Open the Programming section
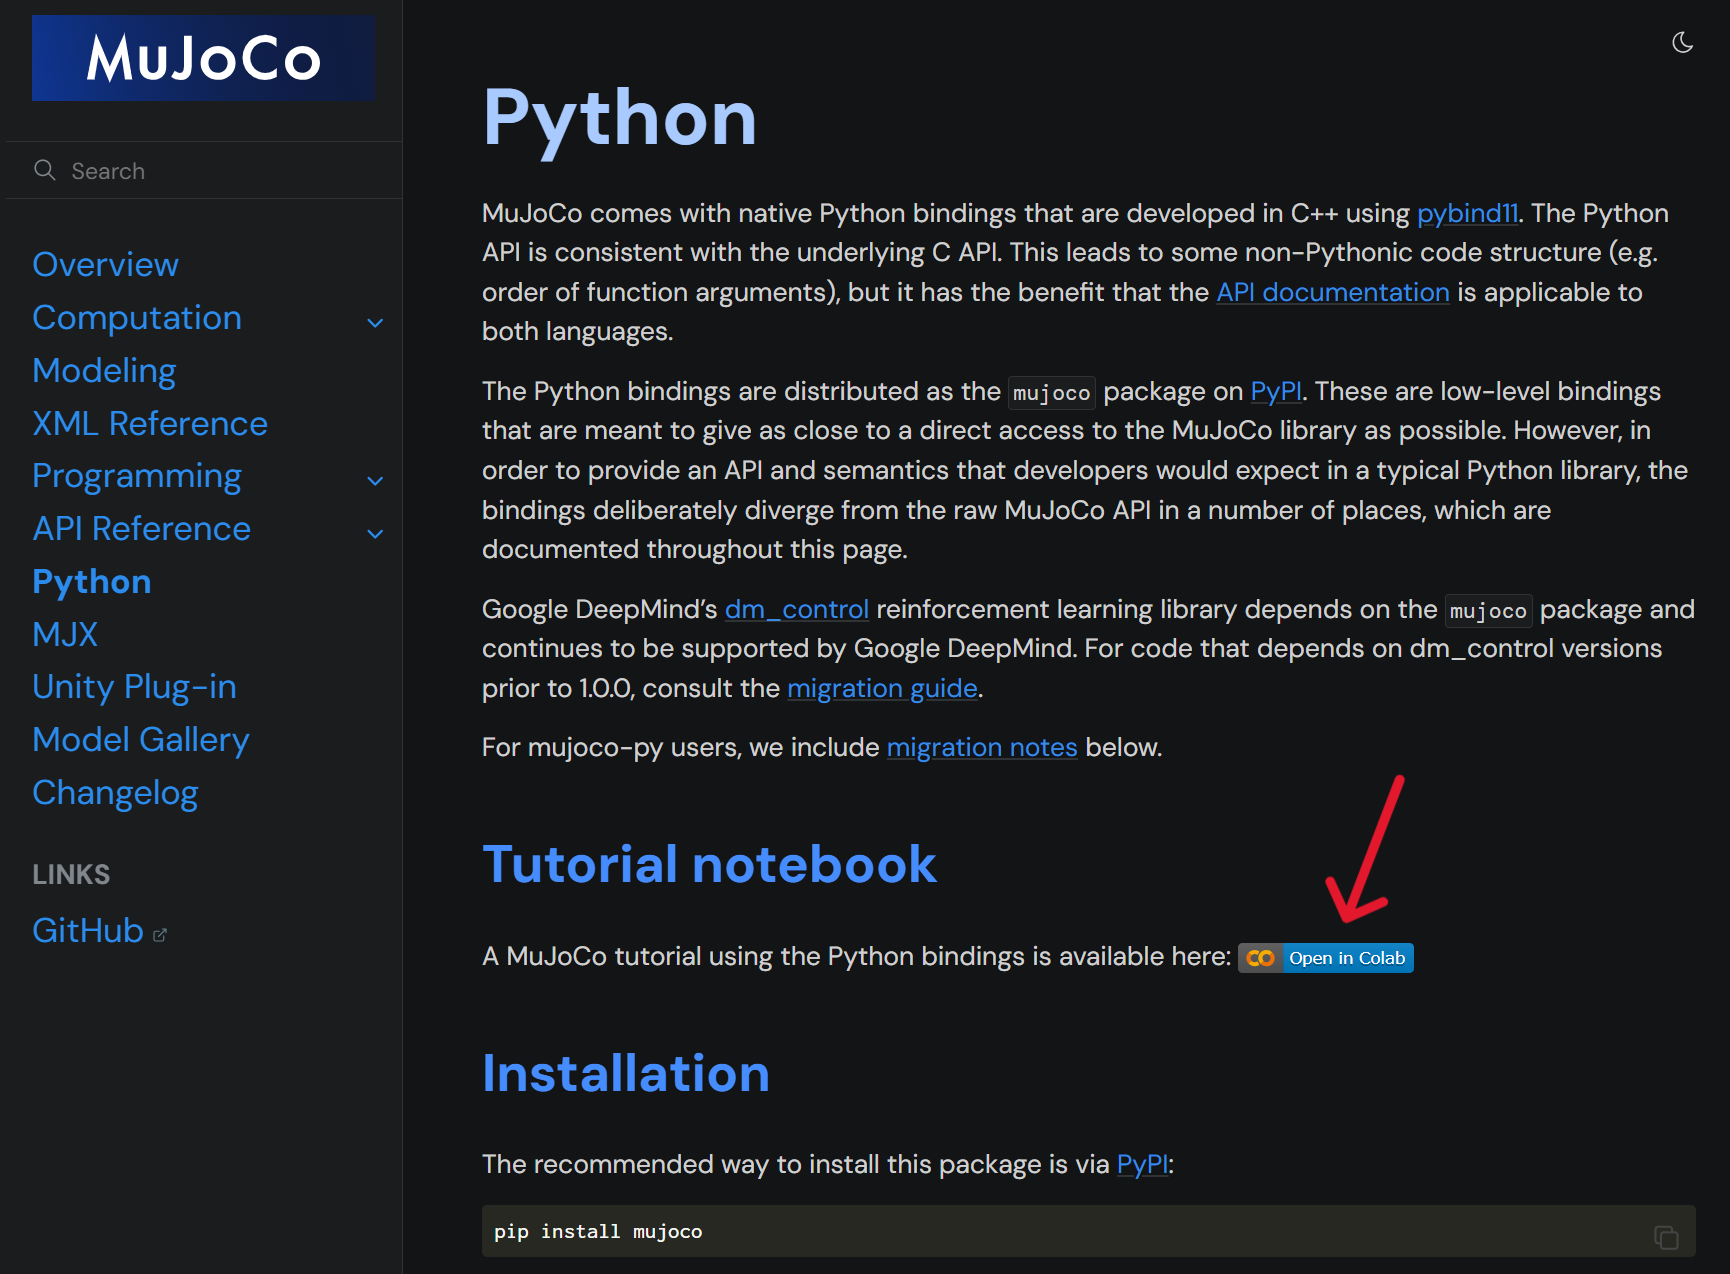 tap(137, 476)
